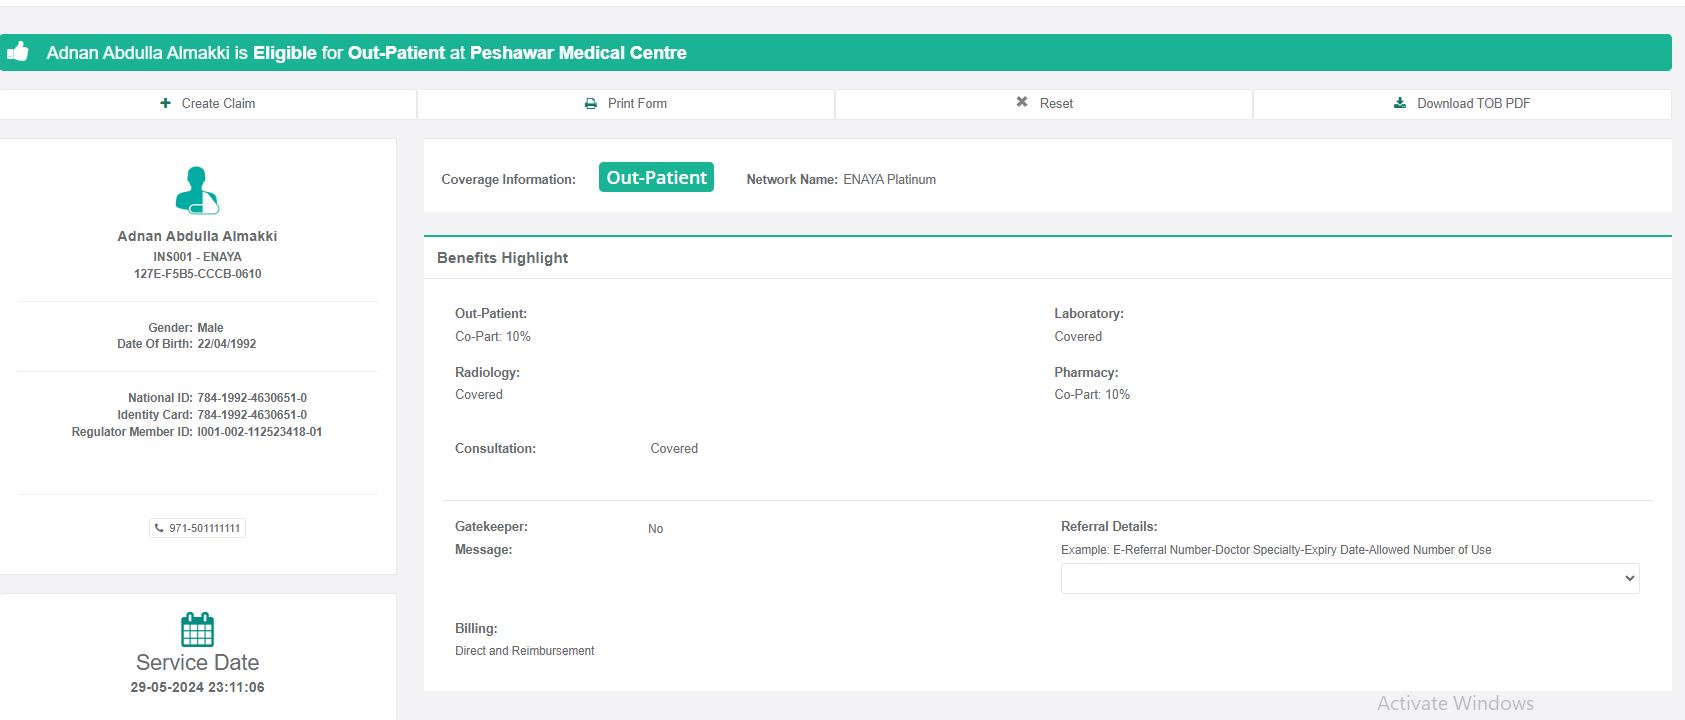The width and height of the screenshot is (1685, 720).
Task: Click the Out-Patient coverage badge
Action: (x=656, y=178)
